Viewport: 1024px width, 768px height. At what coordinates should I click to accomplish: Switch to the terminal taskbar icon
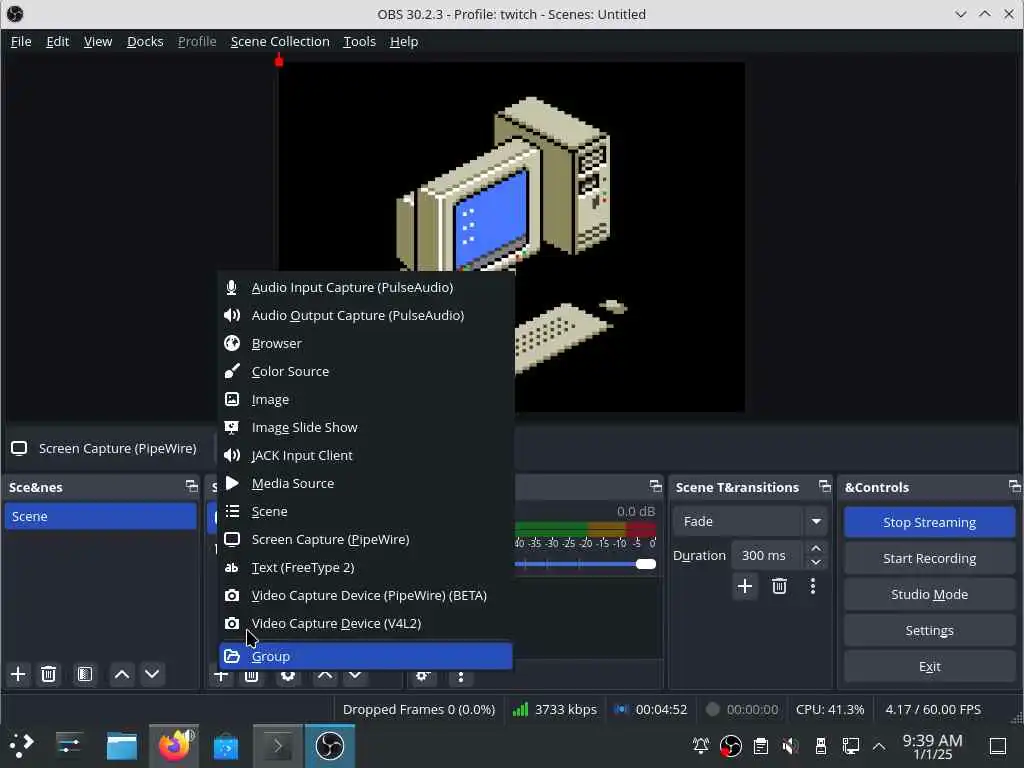pyautogui.click(x=278, y=745)
